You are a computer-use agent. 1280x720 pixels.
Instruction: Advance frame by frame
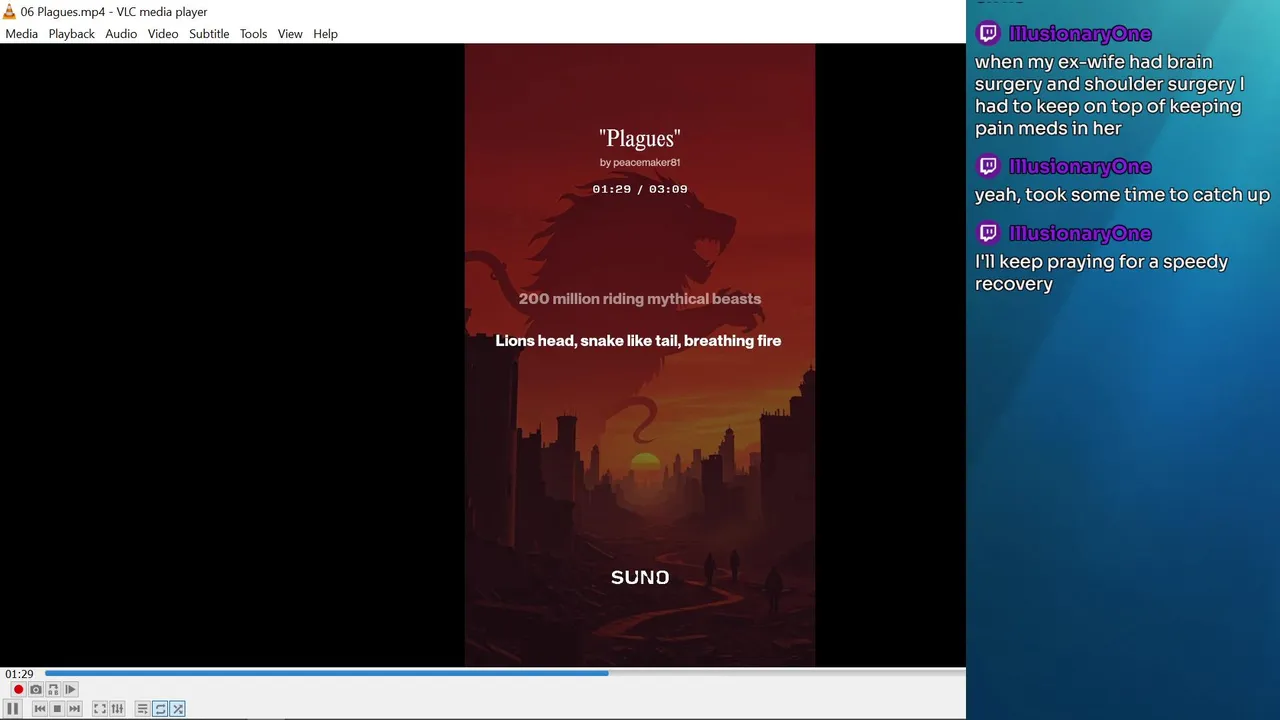70,689
